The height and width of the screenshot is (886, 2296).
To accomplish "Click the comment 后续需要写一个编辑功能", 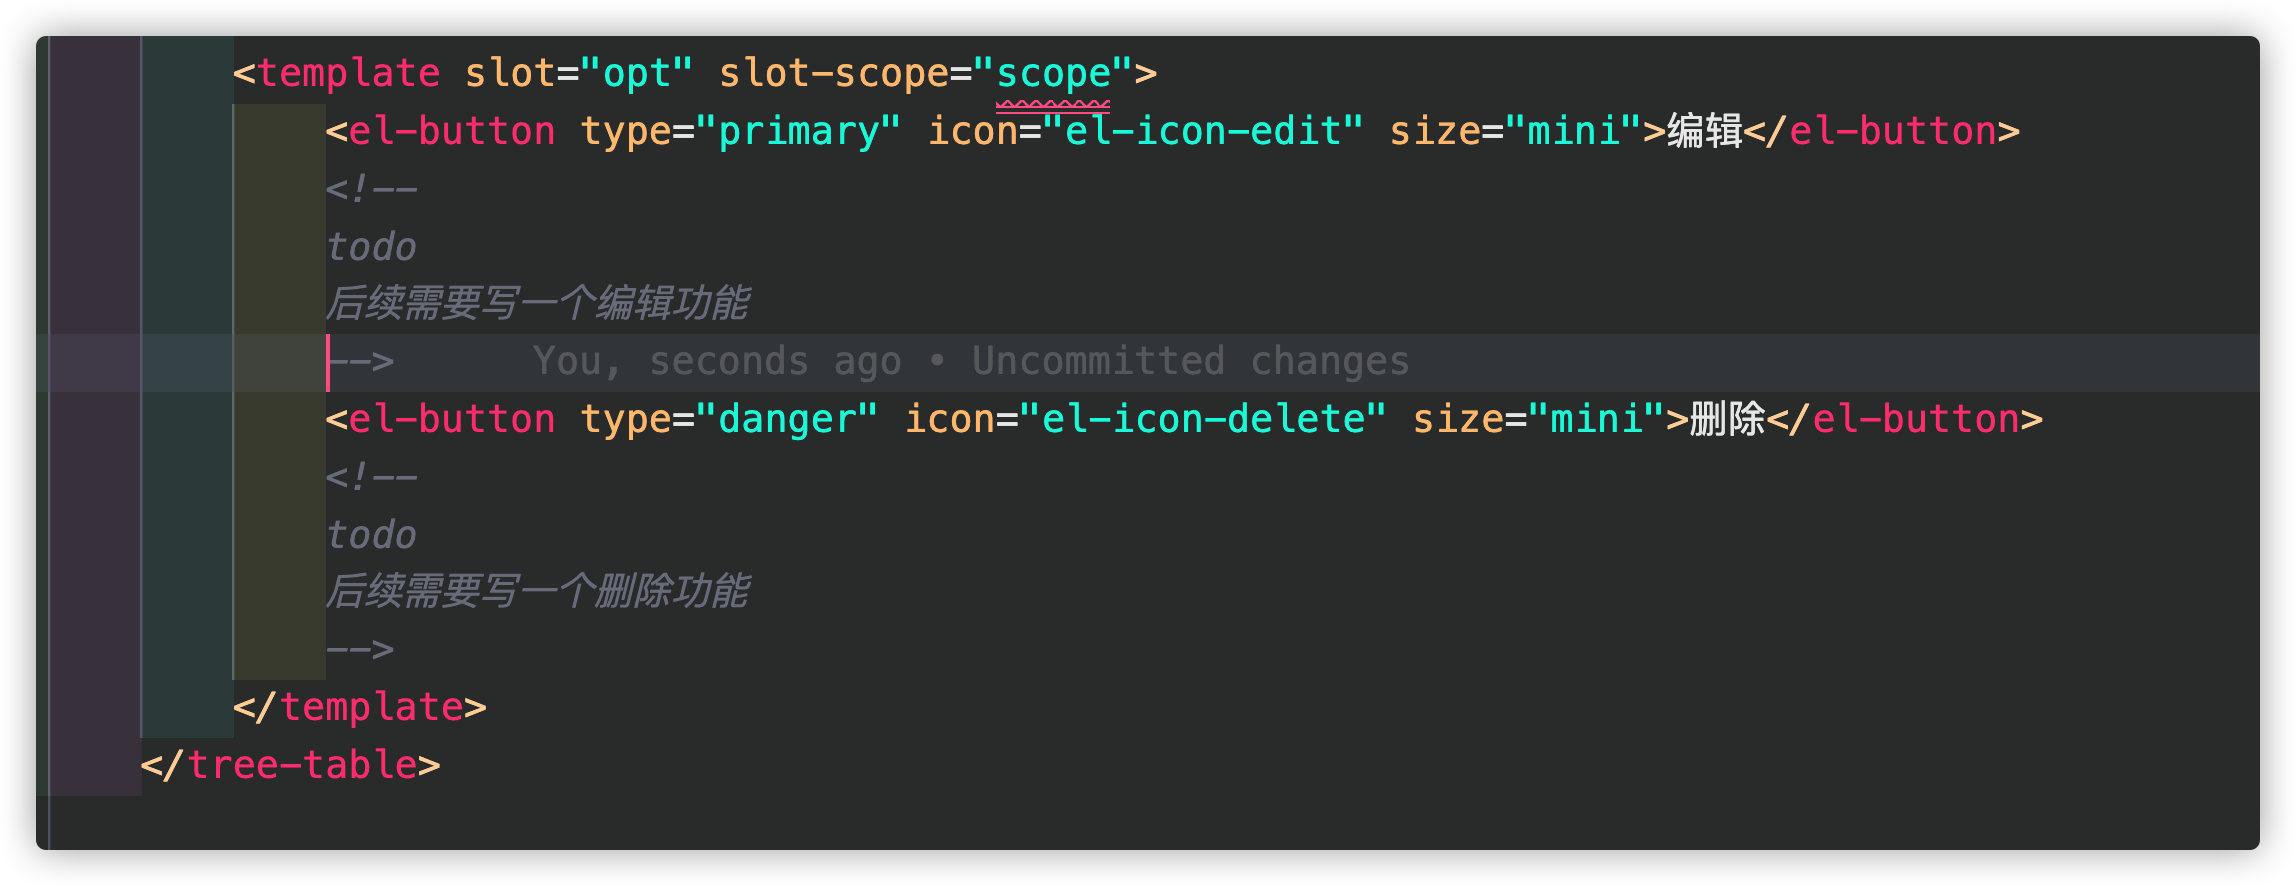I will click(538, 303).
